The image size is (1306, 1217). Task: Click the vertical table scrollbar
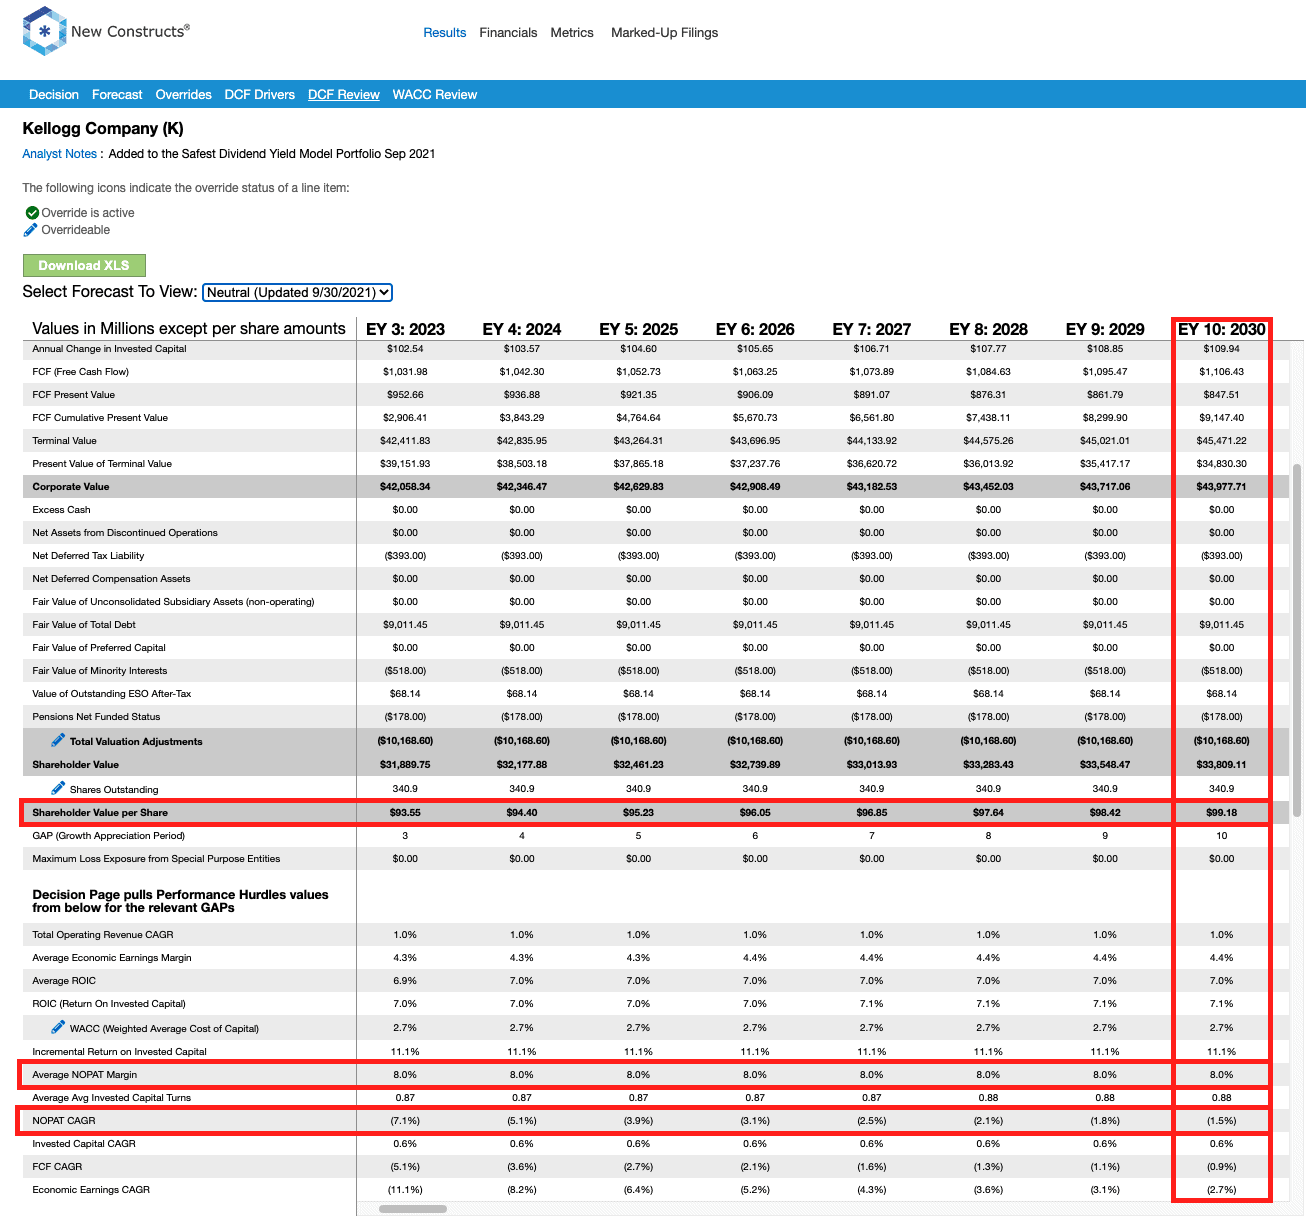tap(1297, 640)
